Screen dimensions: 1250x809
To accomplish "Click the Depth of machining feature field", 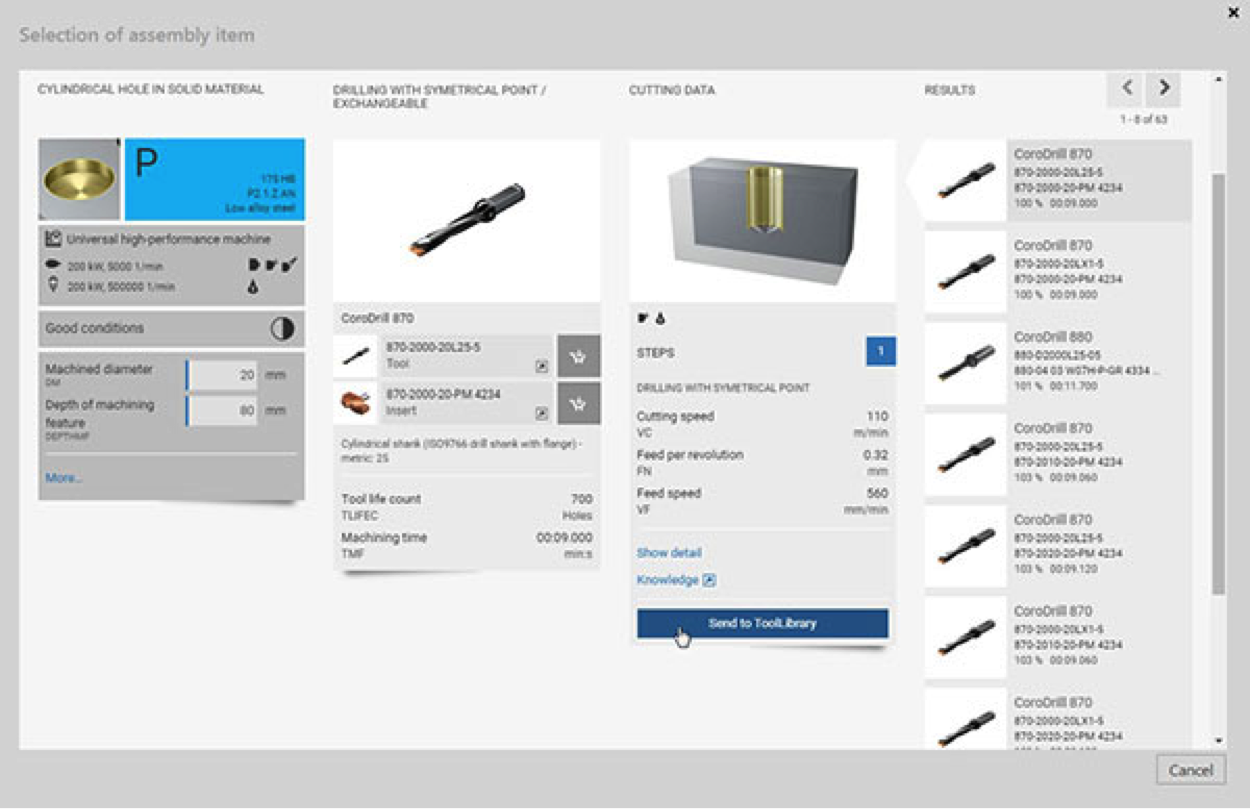I will tap(222, 411).
